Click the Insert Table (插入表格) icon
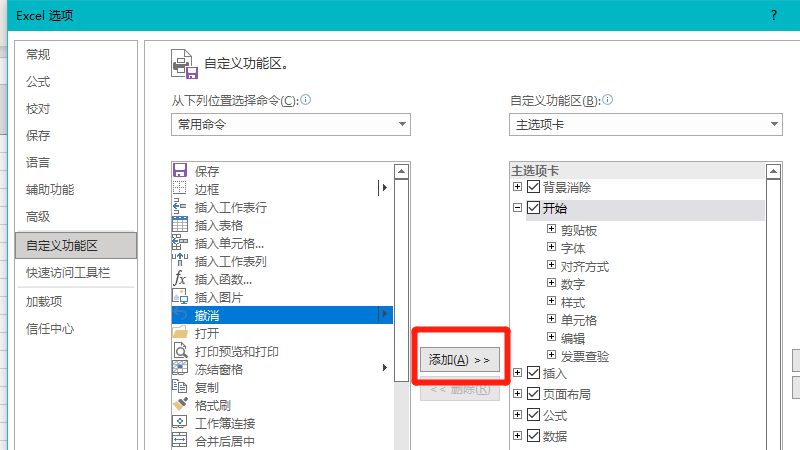 (x=180, y=225)
